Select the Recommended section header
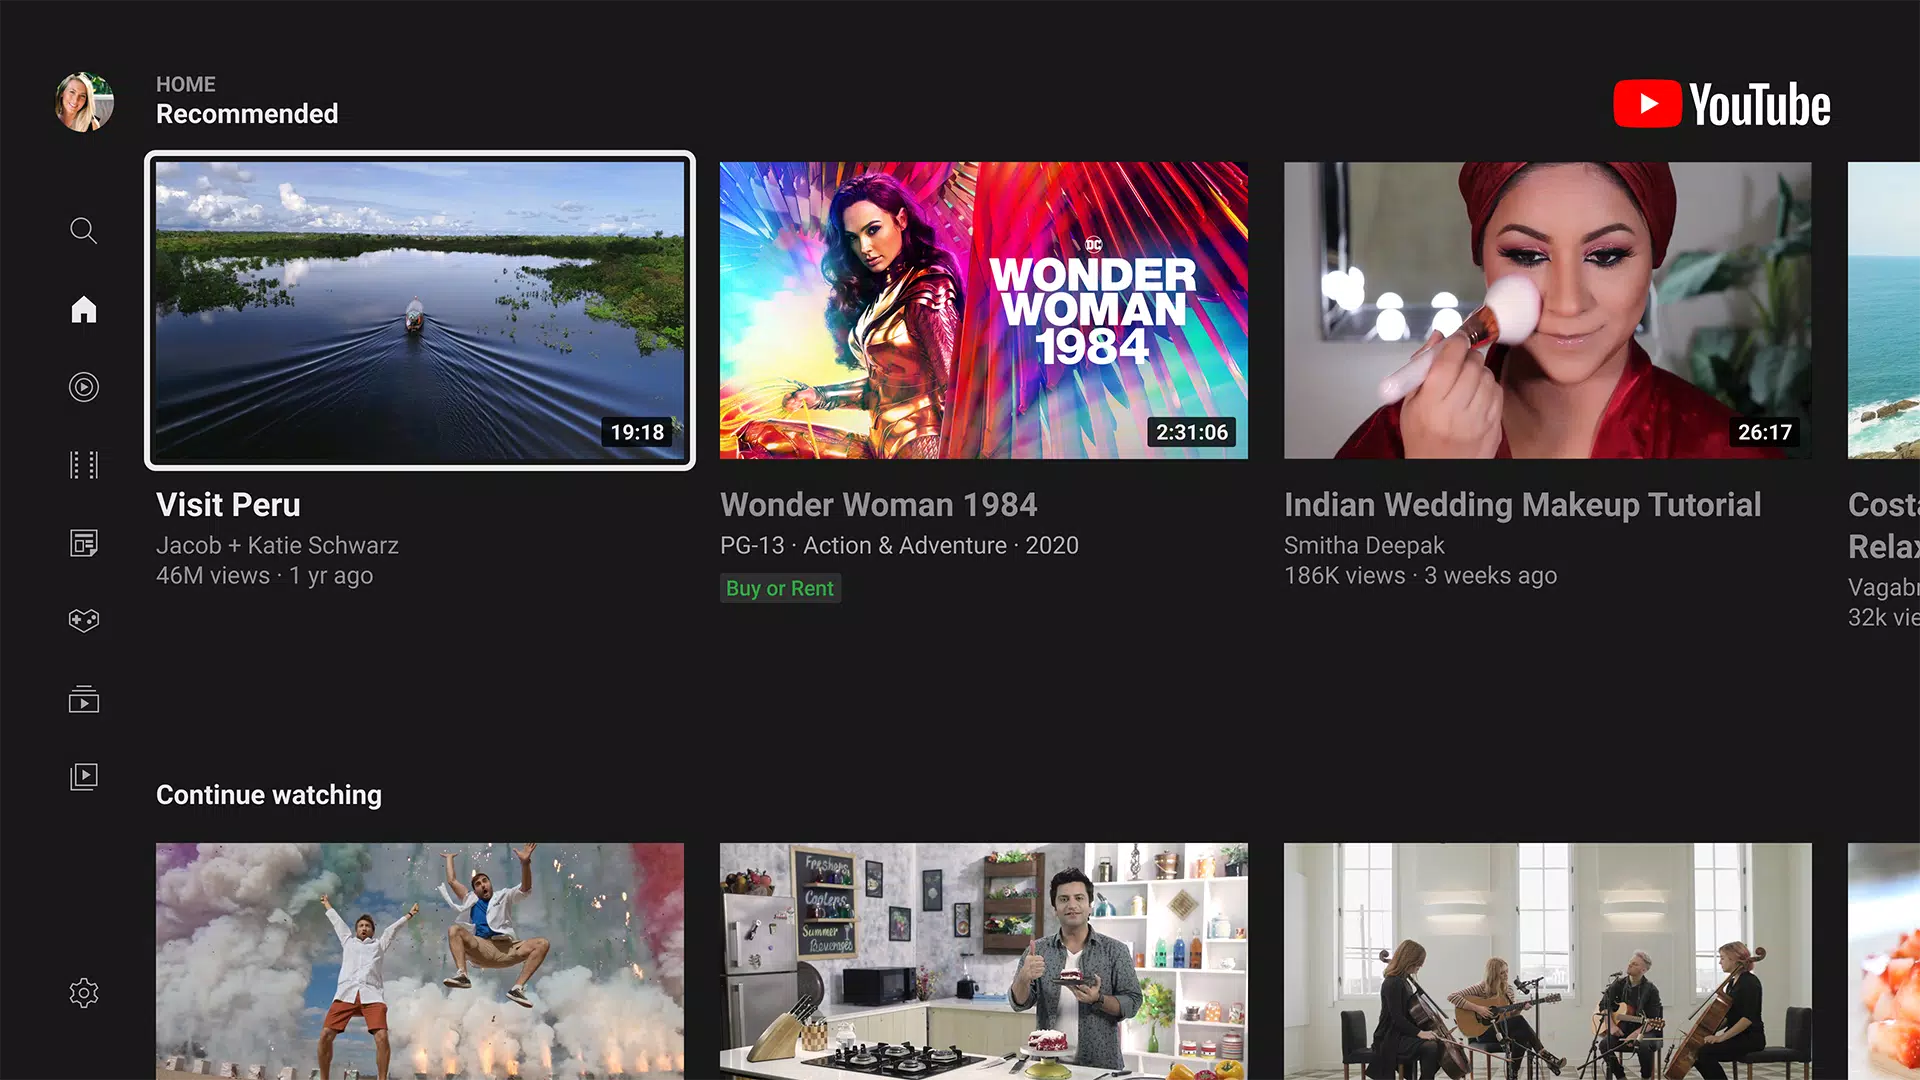1920x1080 pixels. click(247, 113)
